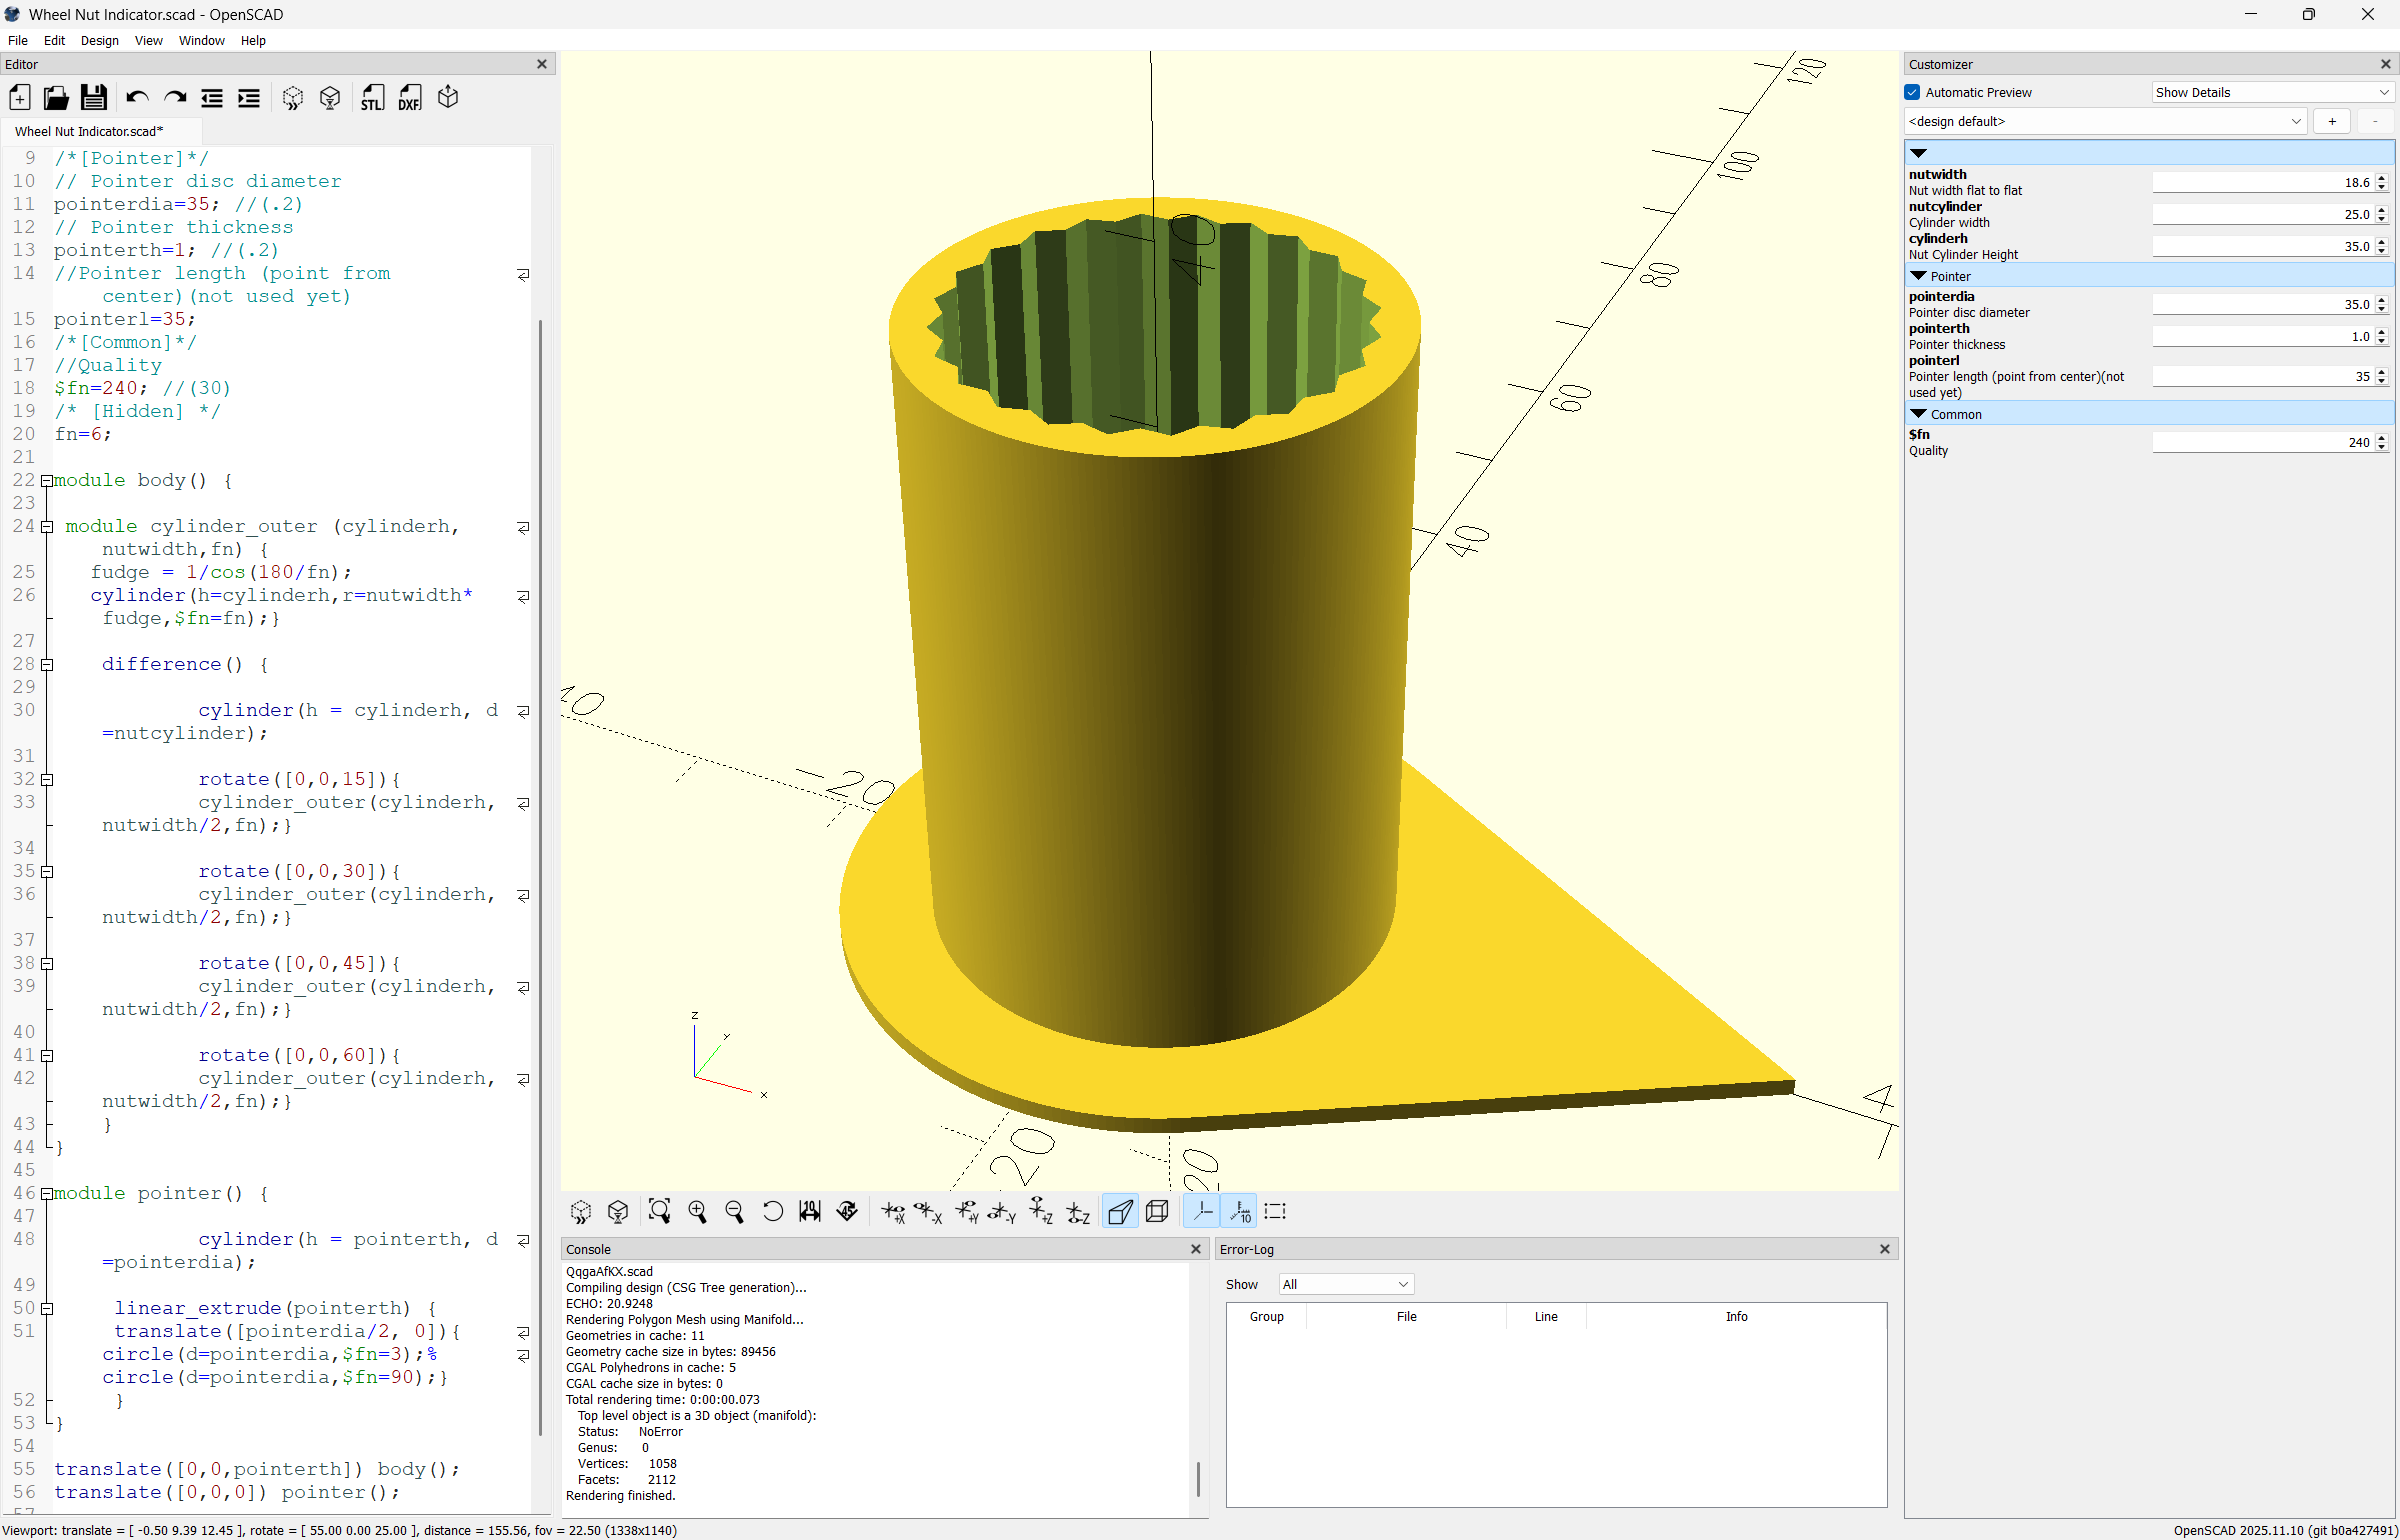Create a new file from the editor toolbar

pos(20,97)
